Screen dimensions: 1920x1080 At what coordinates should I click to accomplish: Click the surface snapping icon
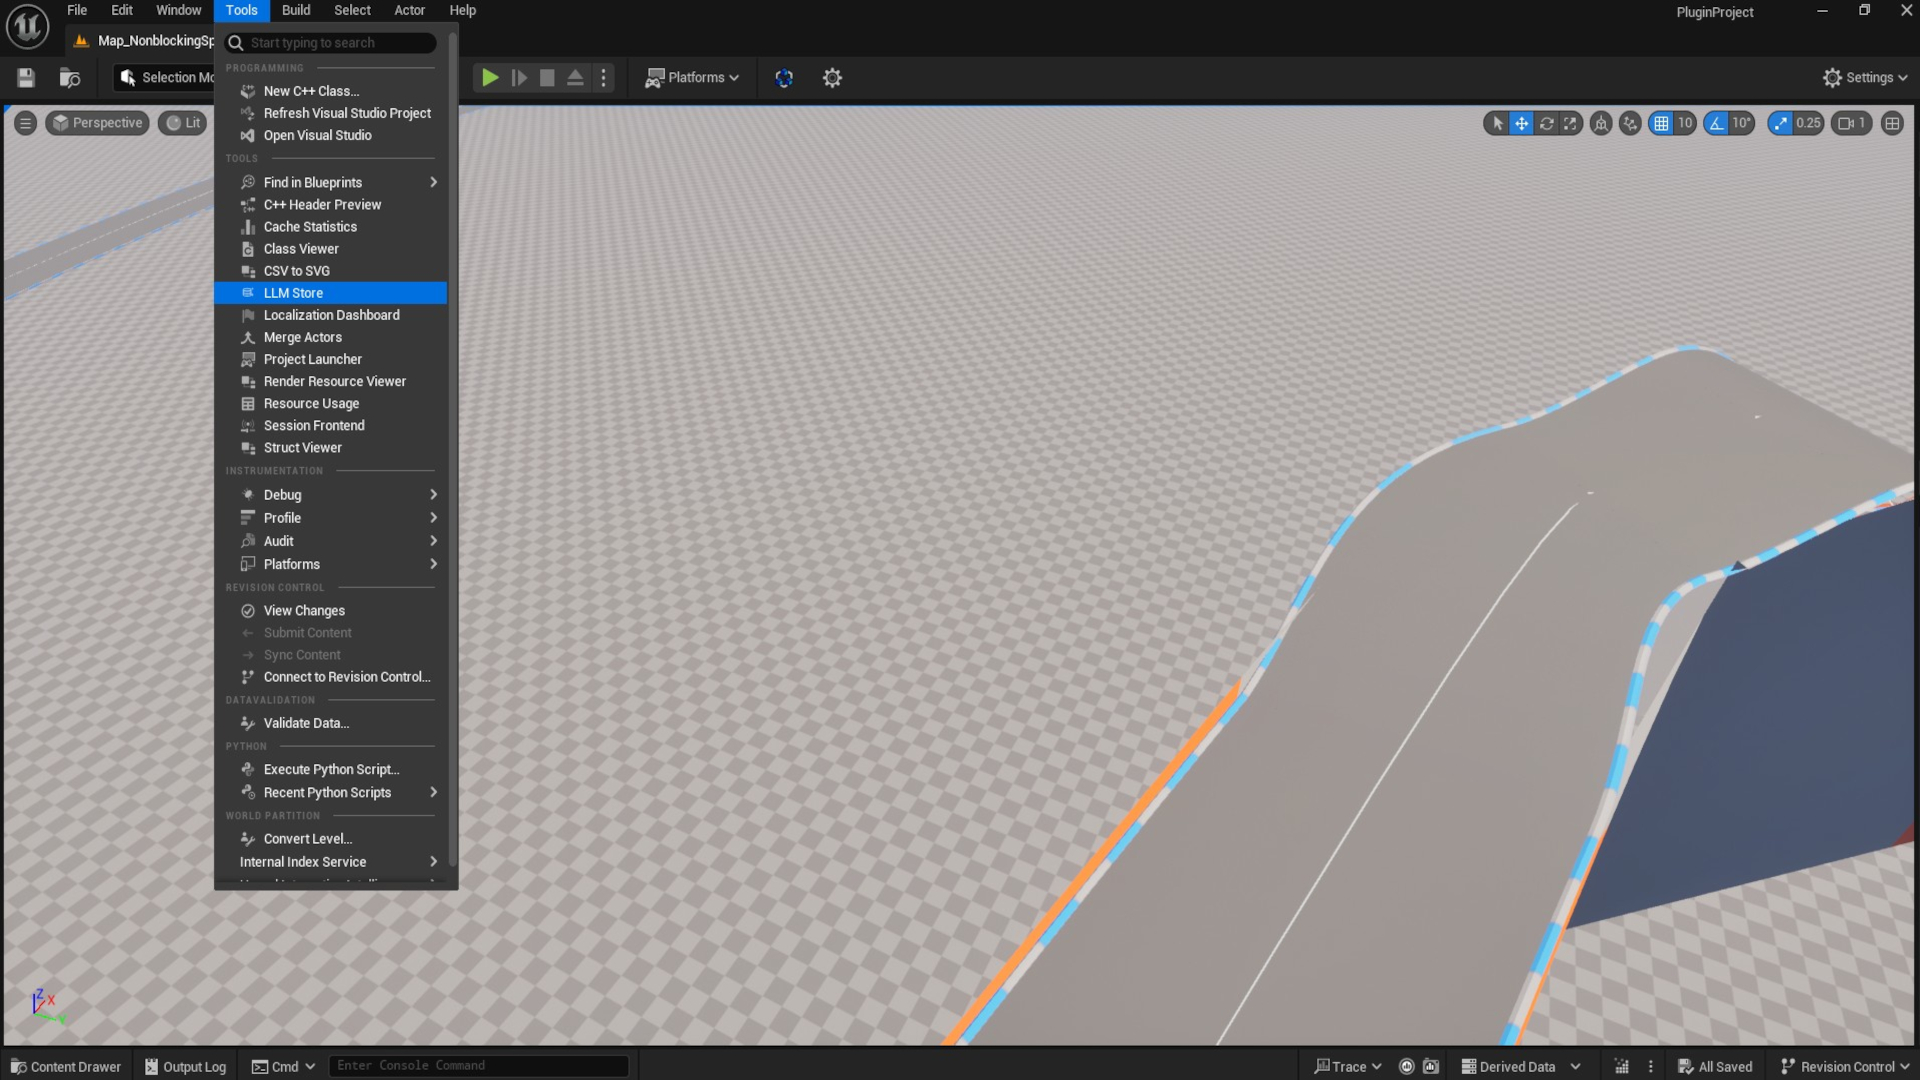click(x=1630, y=123)
